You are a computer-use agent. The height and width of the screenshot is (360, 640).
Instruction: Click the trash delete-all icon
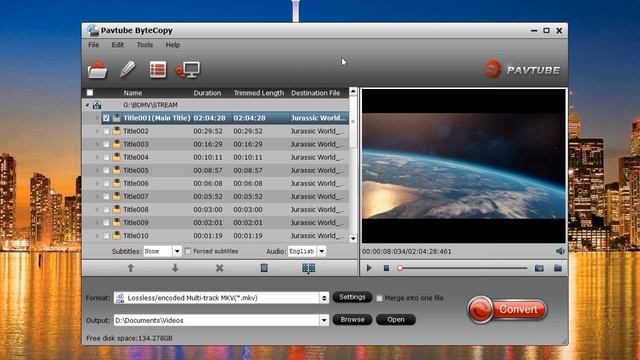point(264,268)
